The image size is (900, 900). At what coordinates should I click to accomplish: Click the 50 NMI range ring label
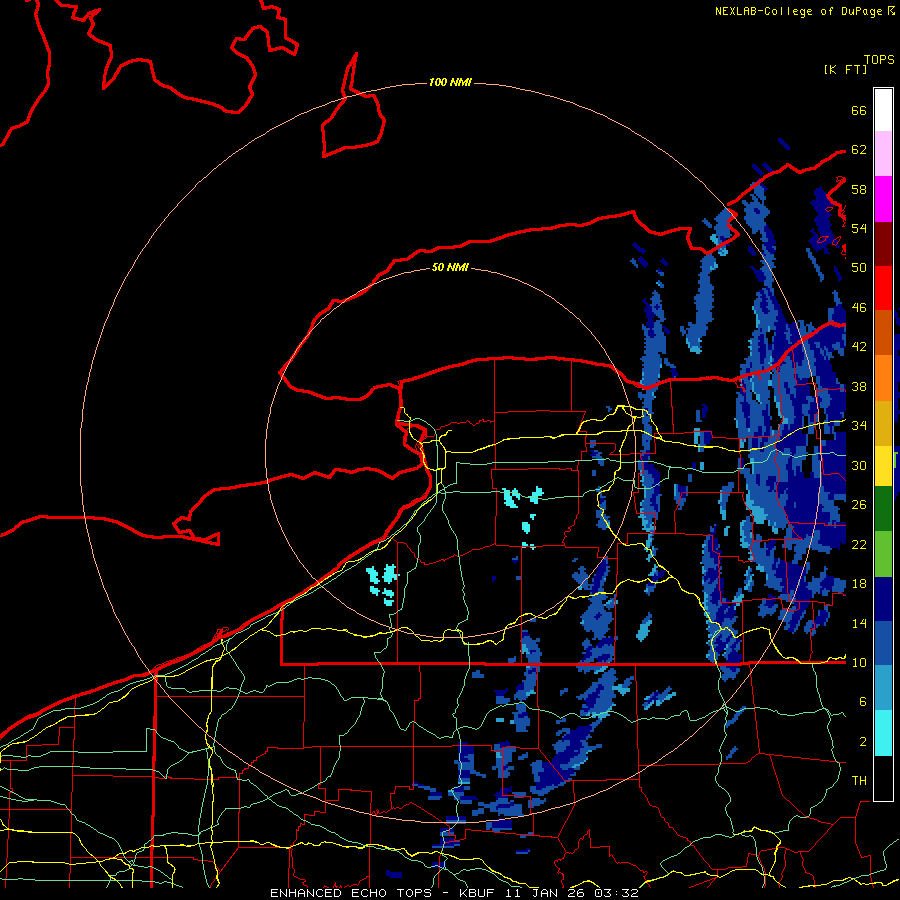(x=450, y=267)
